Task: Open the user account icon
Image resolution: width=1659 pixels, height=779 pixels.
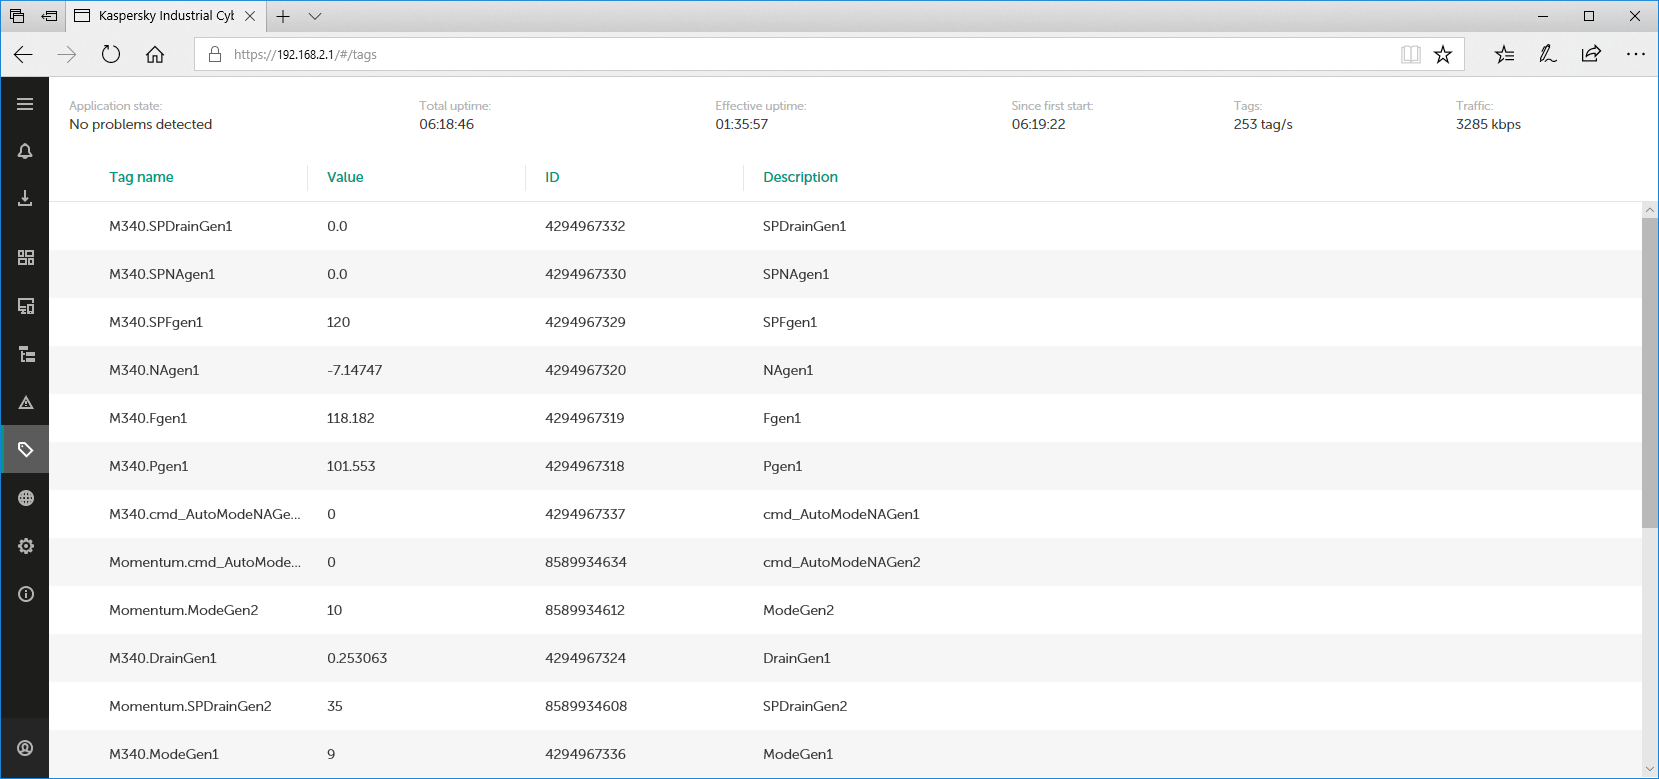Action: click(25, 748)
